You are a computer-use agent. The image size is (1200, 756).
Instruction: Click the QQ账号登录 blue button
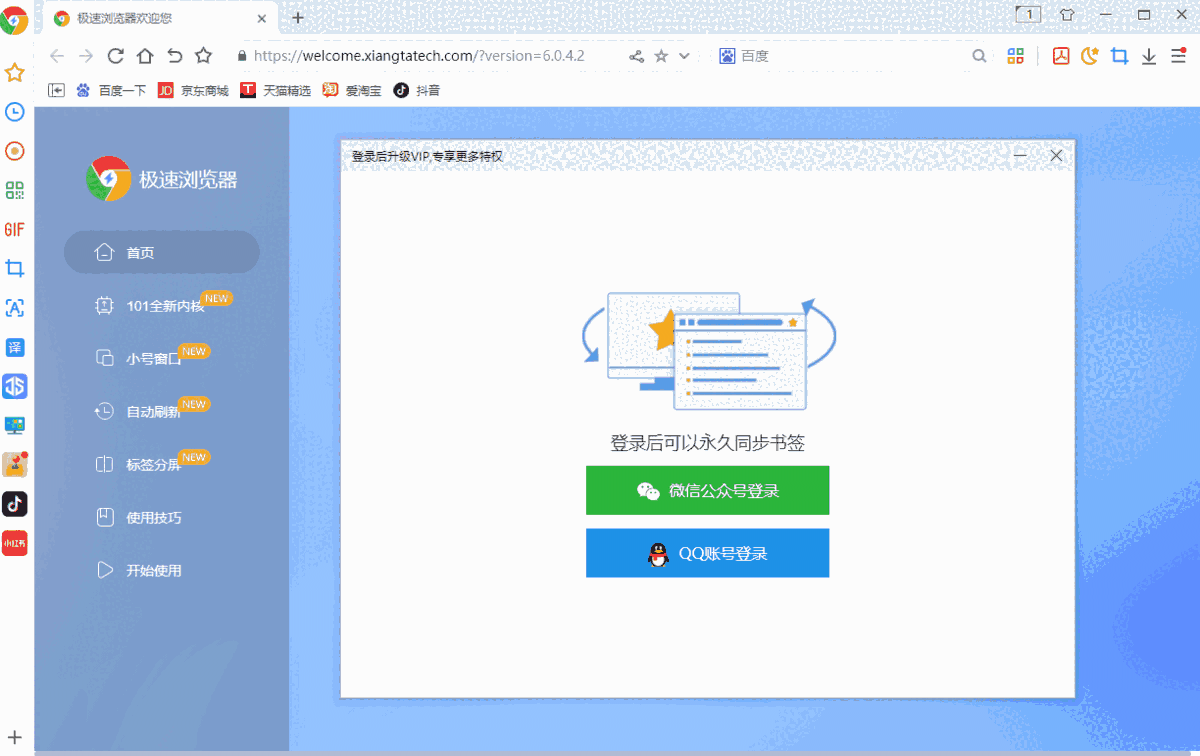point(707,553)
